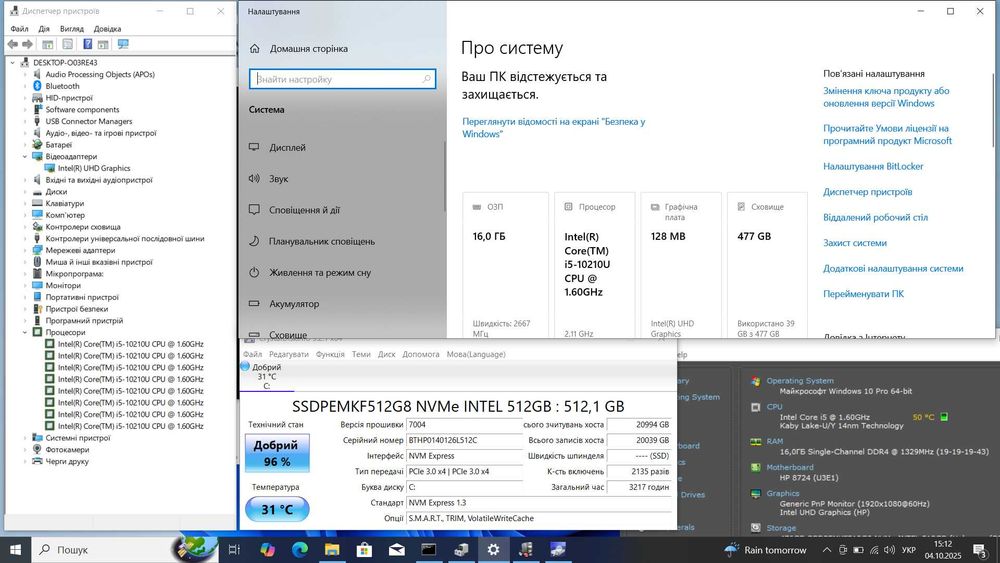1000x563 pixels.
Task: Click the Windows Start button
Action: 15,550
